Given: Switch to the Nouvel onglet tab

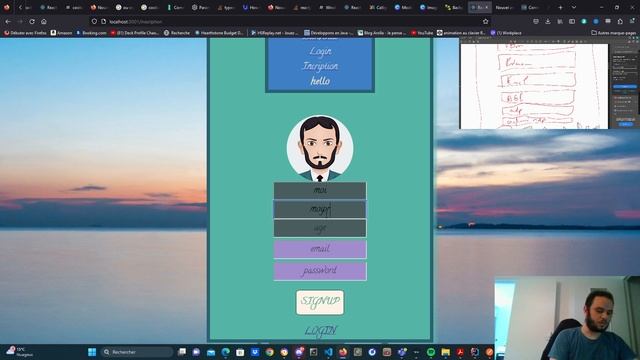Looking at the screenshot, I should [504, 7].
